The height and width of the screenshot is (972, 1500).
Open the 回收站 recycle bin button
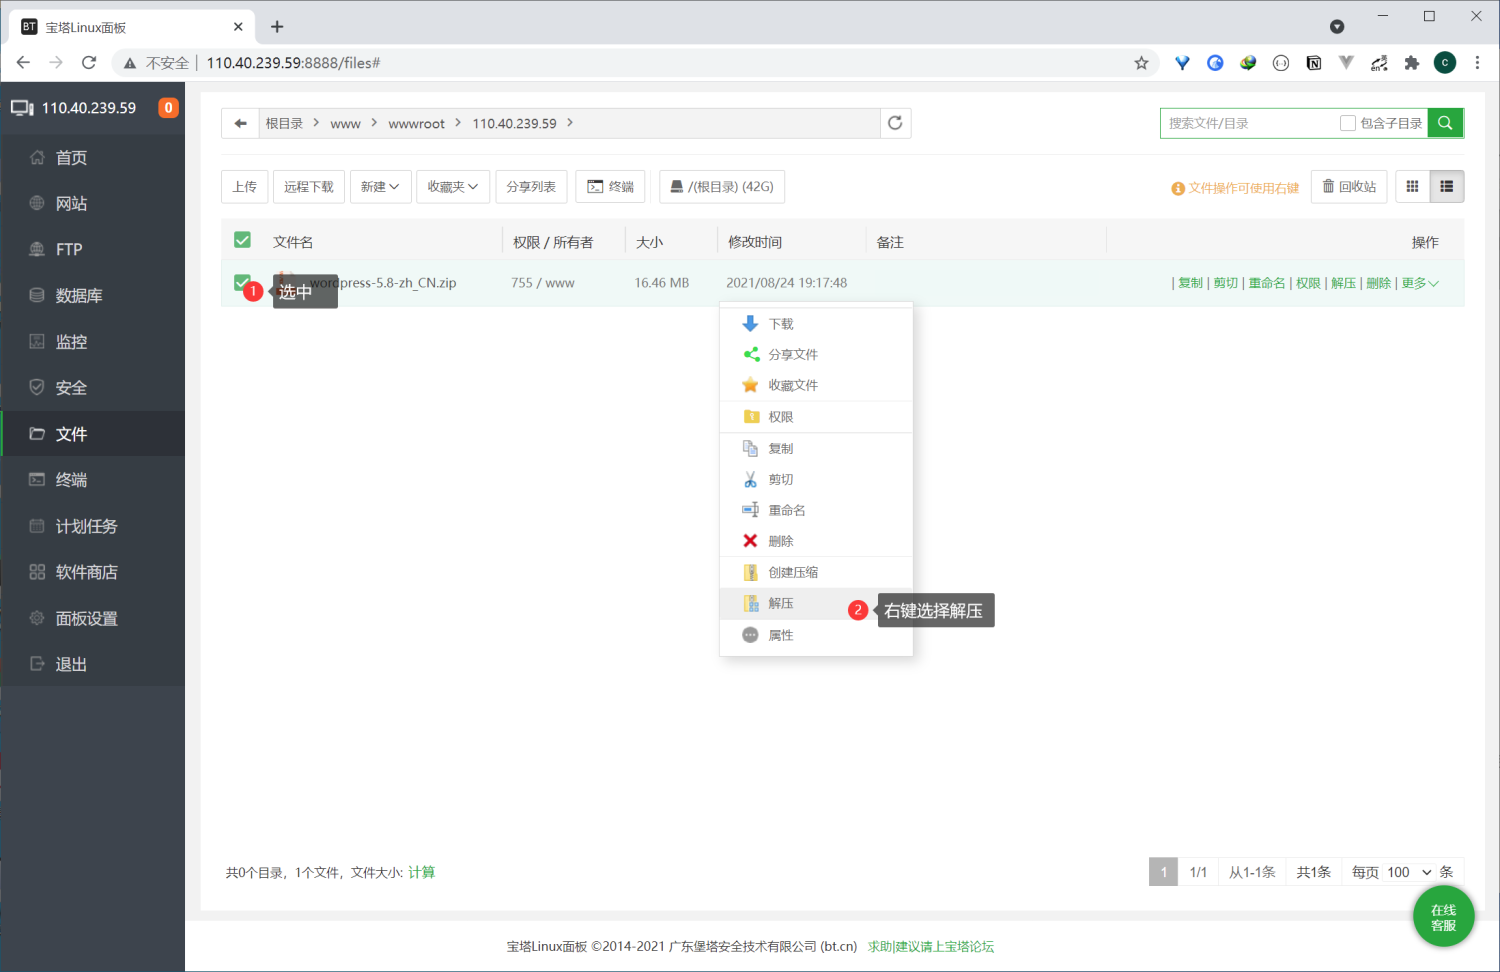pos(1349,187)
